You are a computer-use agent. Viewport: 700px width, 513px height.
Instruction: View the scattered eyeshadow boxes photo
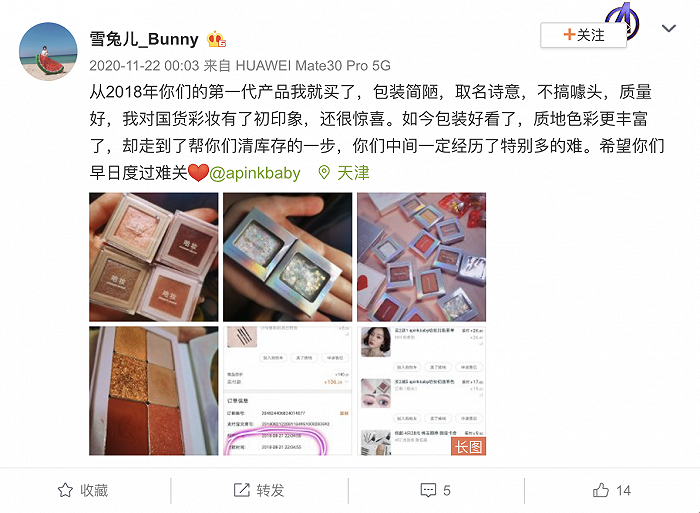pos(421,257)
